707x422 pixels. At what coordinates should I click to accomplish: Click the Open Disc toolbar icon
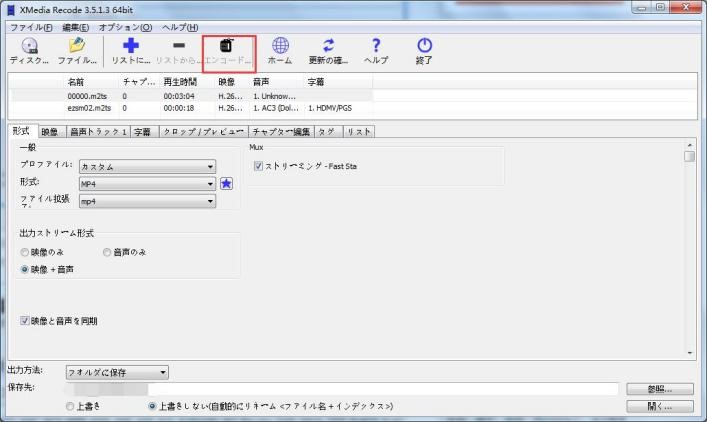point(29,46)
